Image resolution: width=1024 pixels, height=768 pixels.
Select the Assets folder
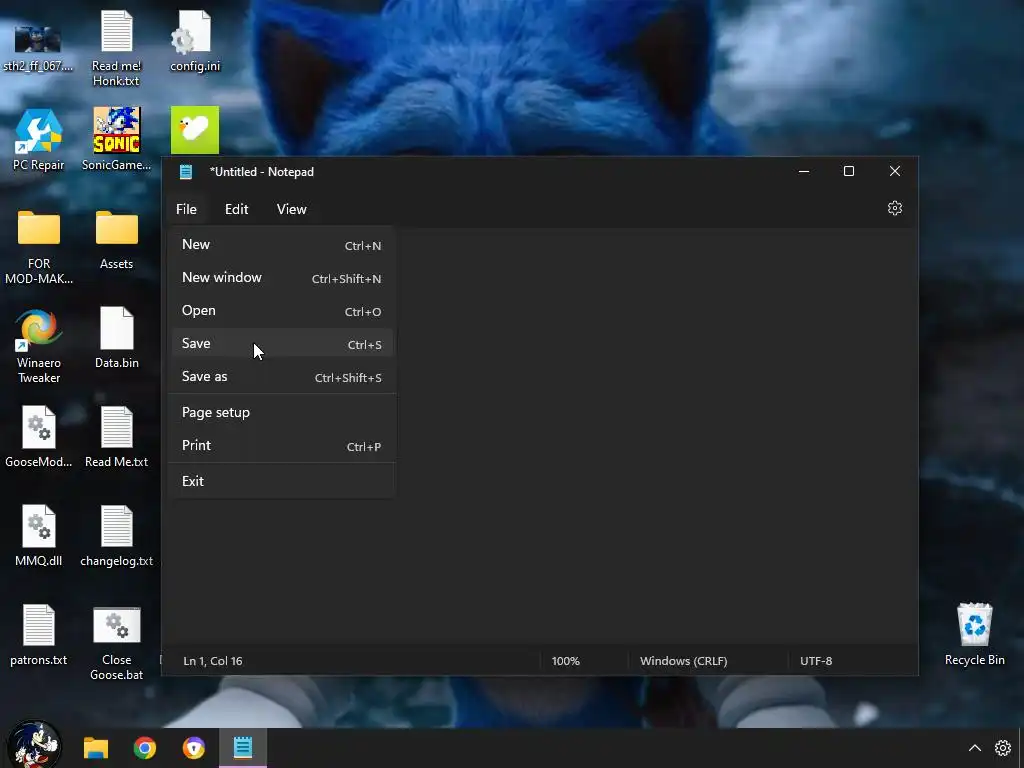click(116, 240)
